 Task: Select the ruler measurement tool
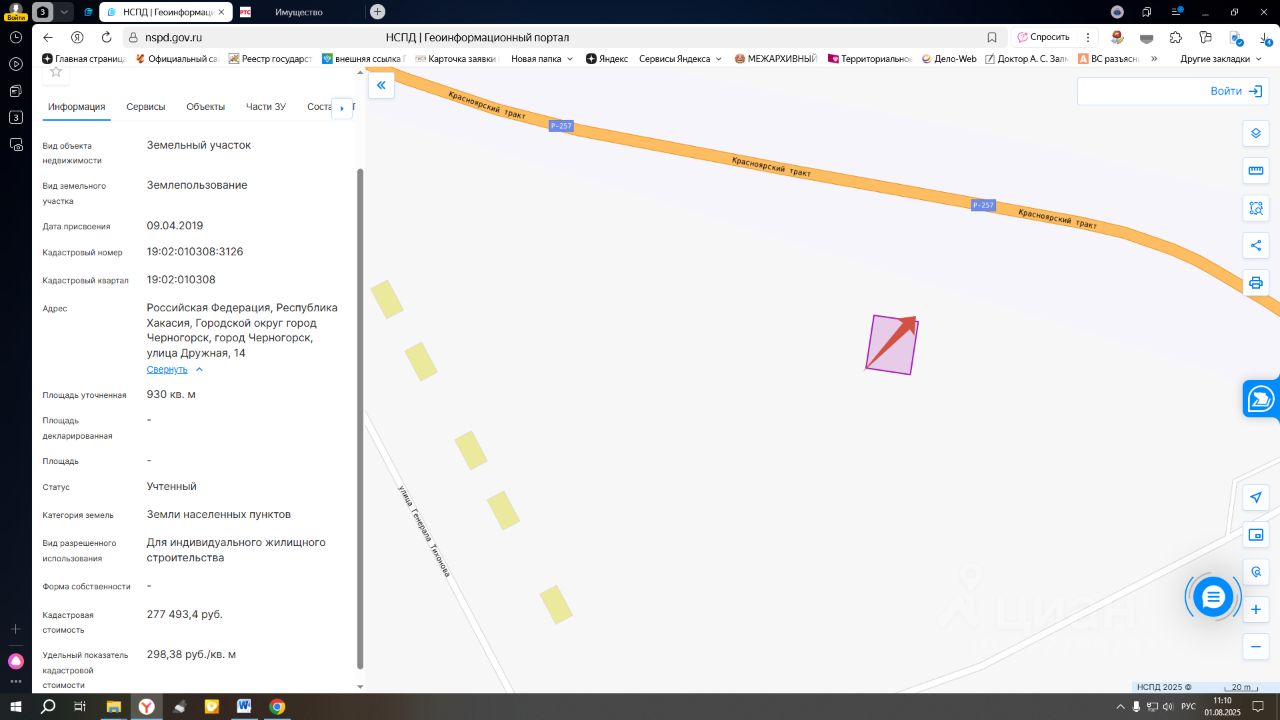[x=1256, y=171]
